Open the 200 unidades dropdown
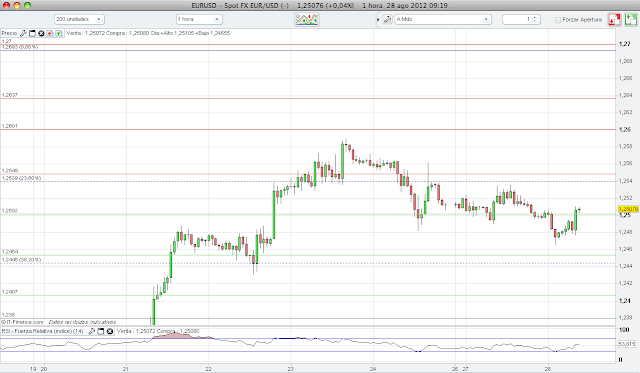Viewport: 640px width, 373px height. [79, 19]
